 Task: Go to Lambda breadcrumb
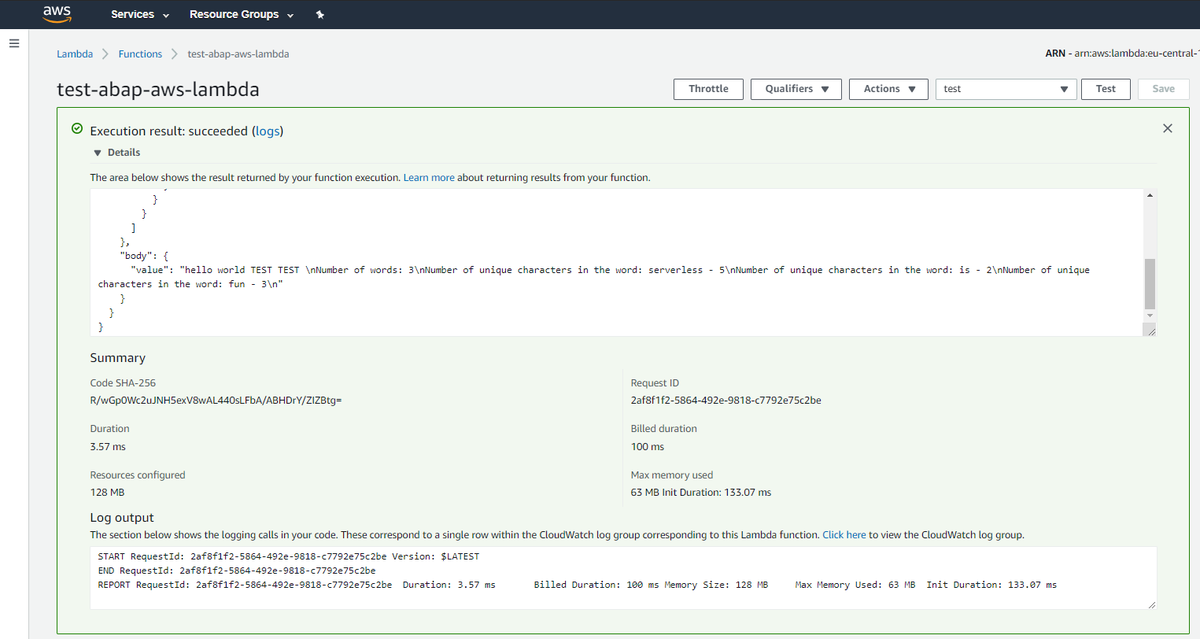(75, 54)
